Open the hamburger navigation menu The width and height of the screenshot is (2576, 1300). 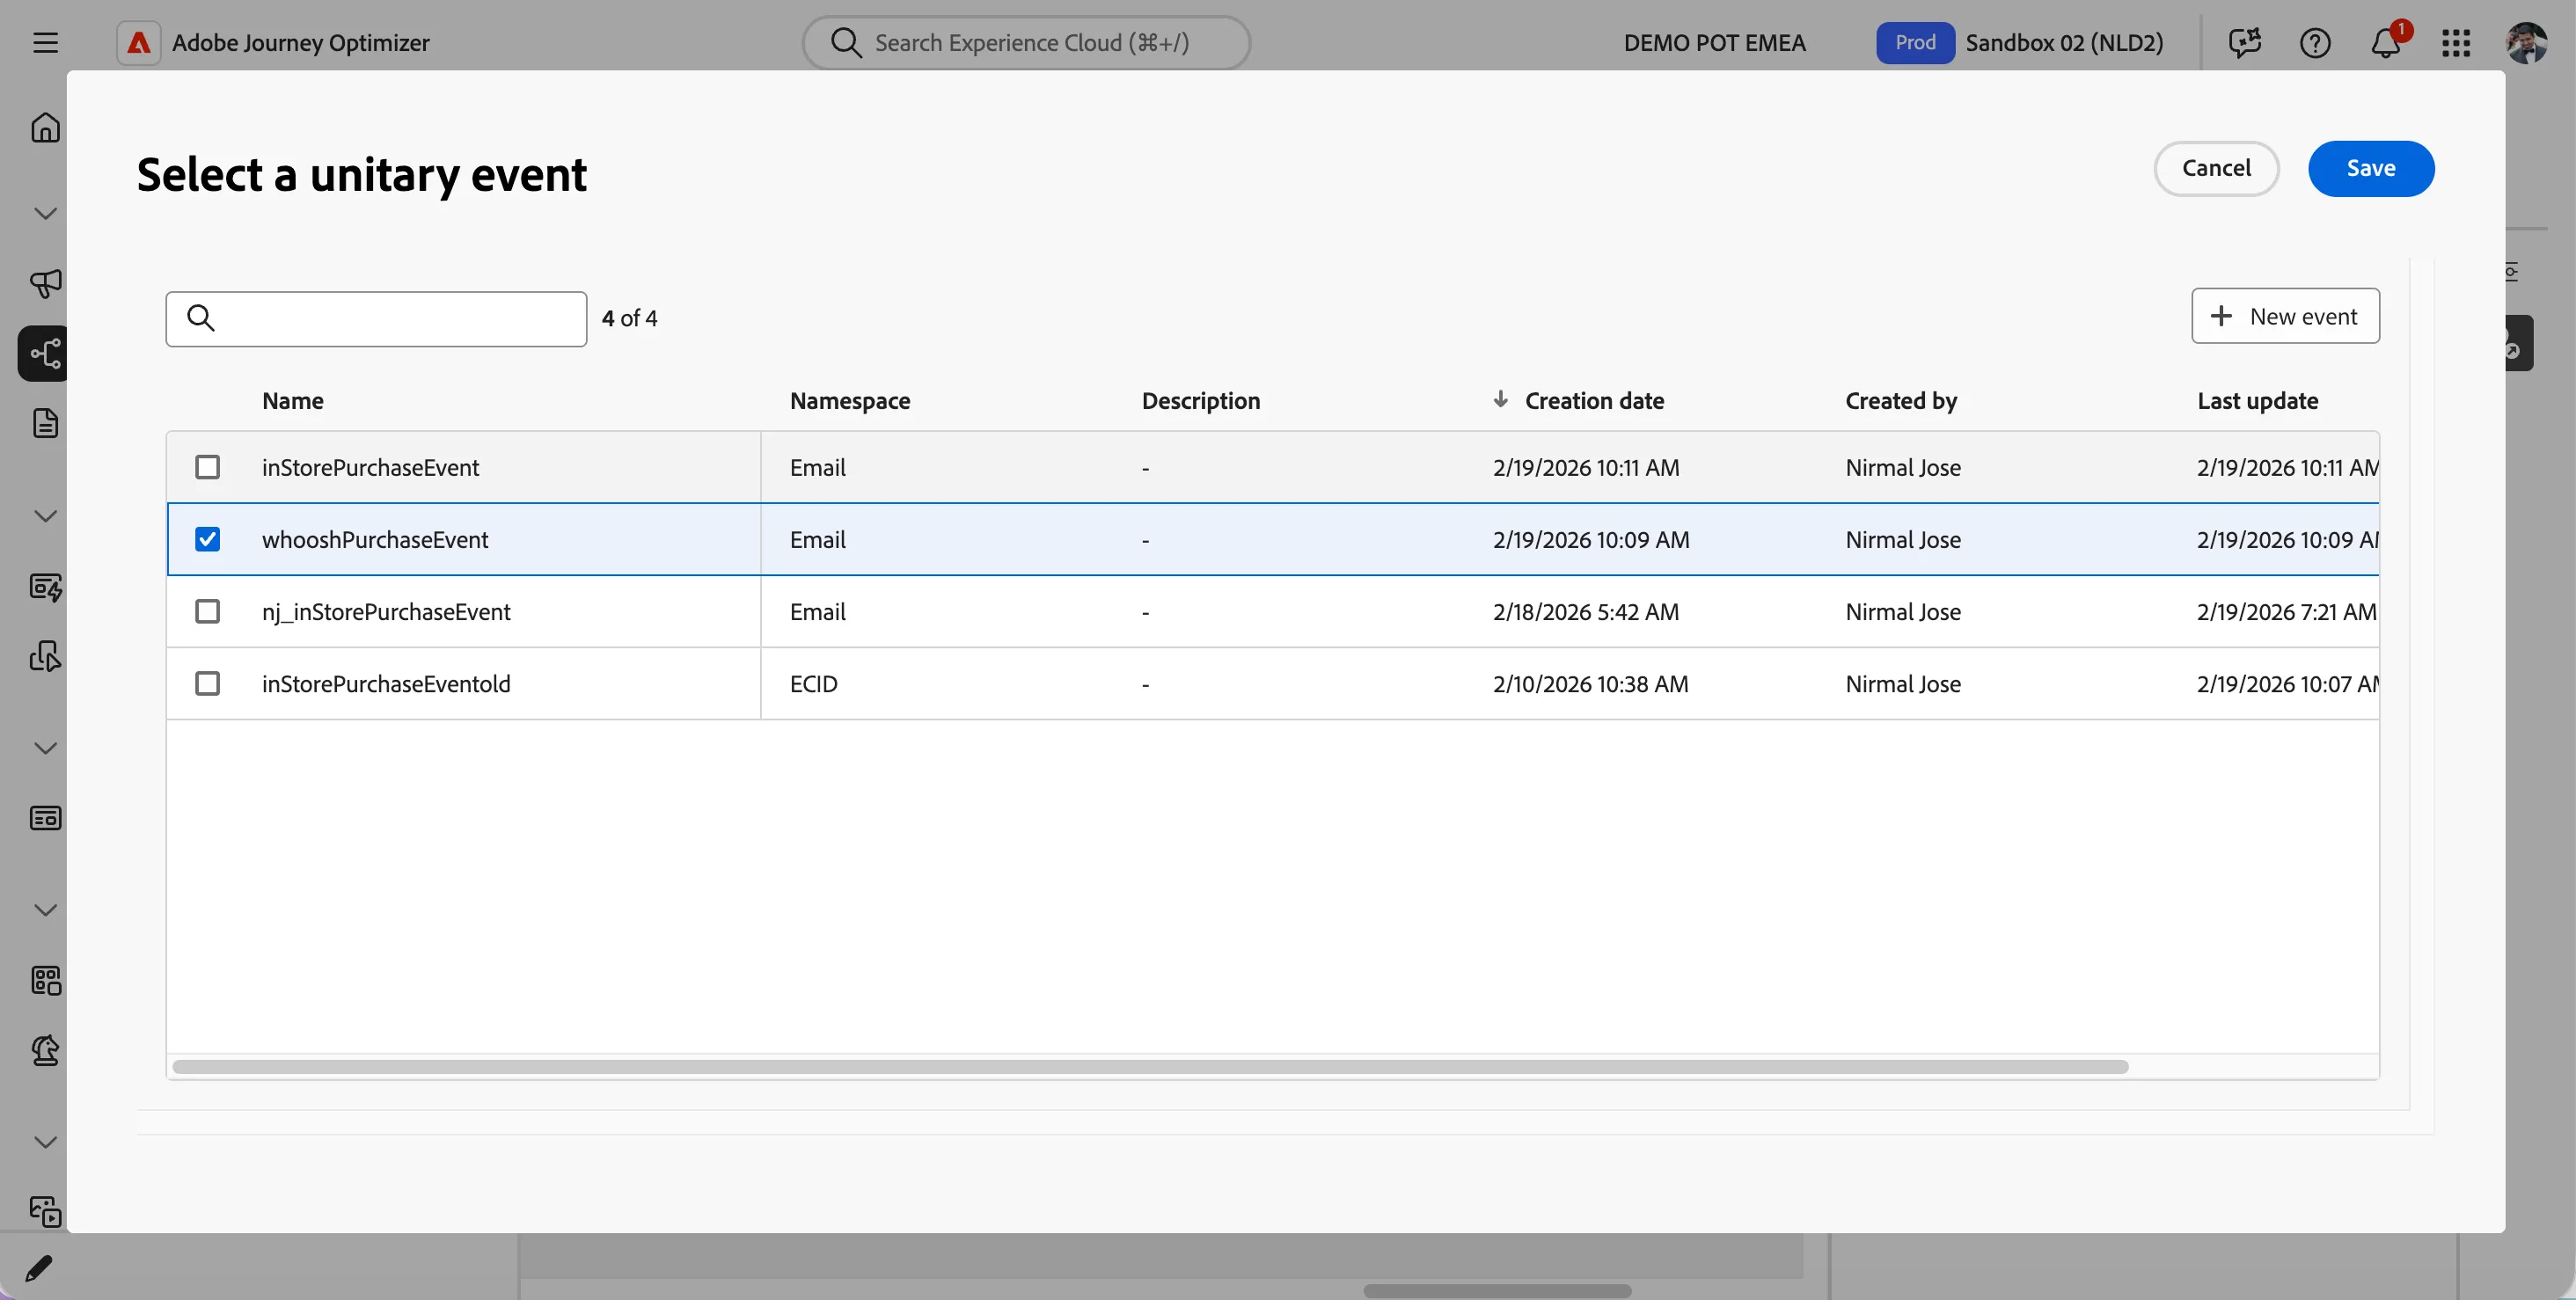(x=45, y=43)
